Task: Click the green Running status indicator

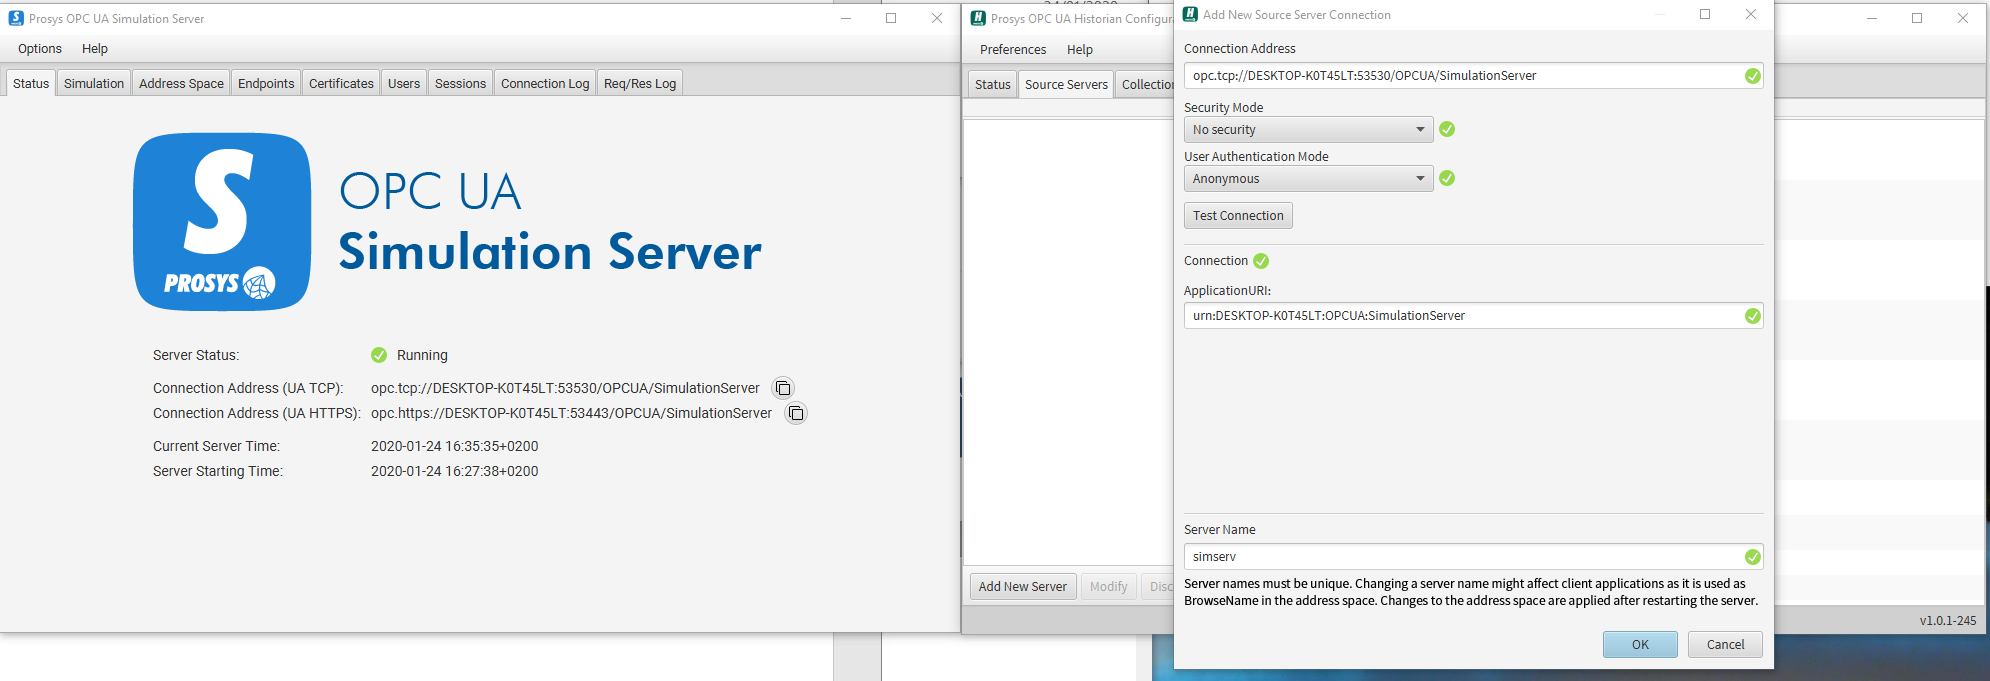Action: (x=379, y=355)
